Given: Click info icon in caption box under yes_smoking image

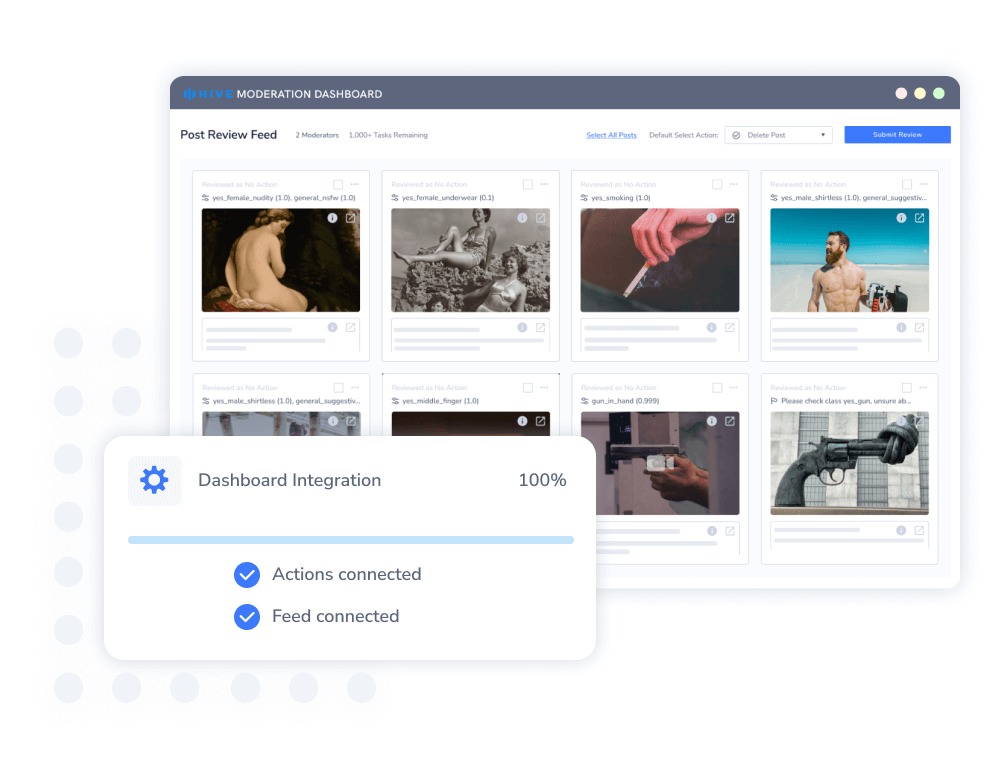Looking at the screenshot, I should [712, 327].
